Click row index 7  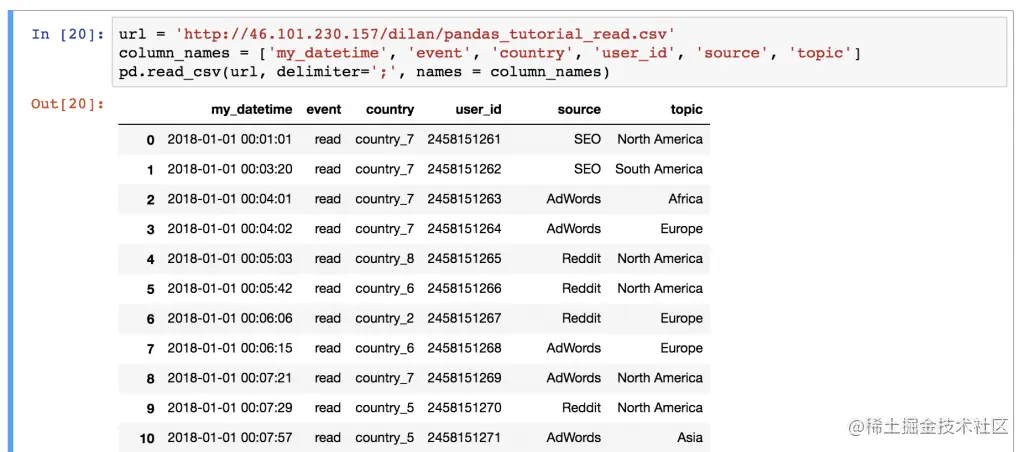[151, 349]
